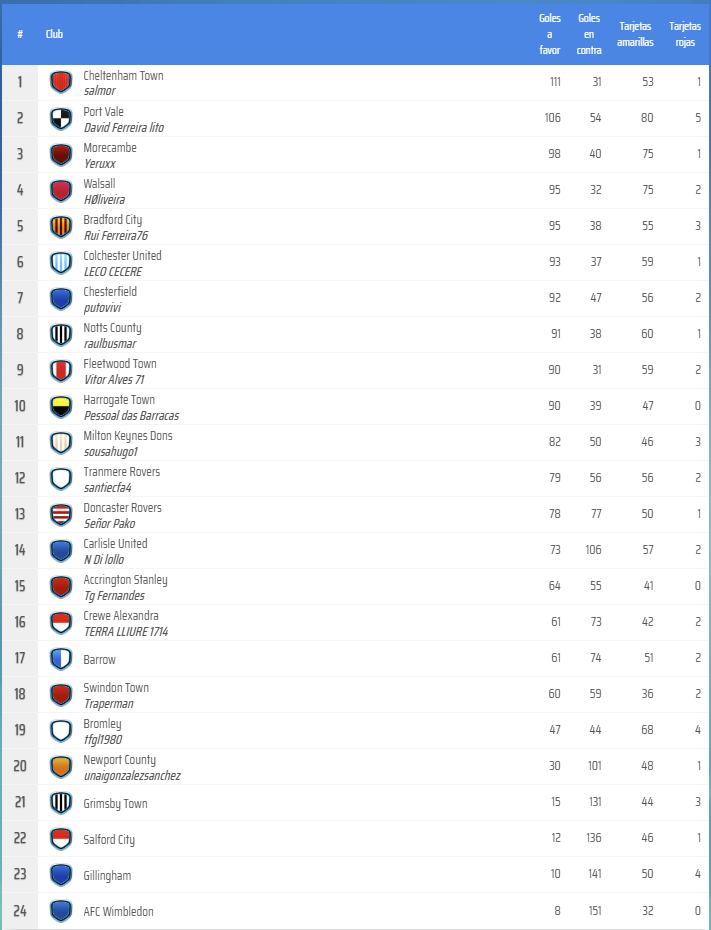Click the Notts County striped crest
The height and width of the screenshot is (930, 711).
61,335
